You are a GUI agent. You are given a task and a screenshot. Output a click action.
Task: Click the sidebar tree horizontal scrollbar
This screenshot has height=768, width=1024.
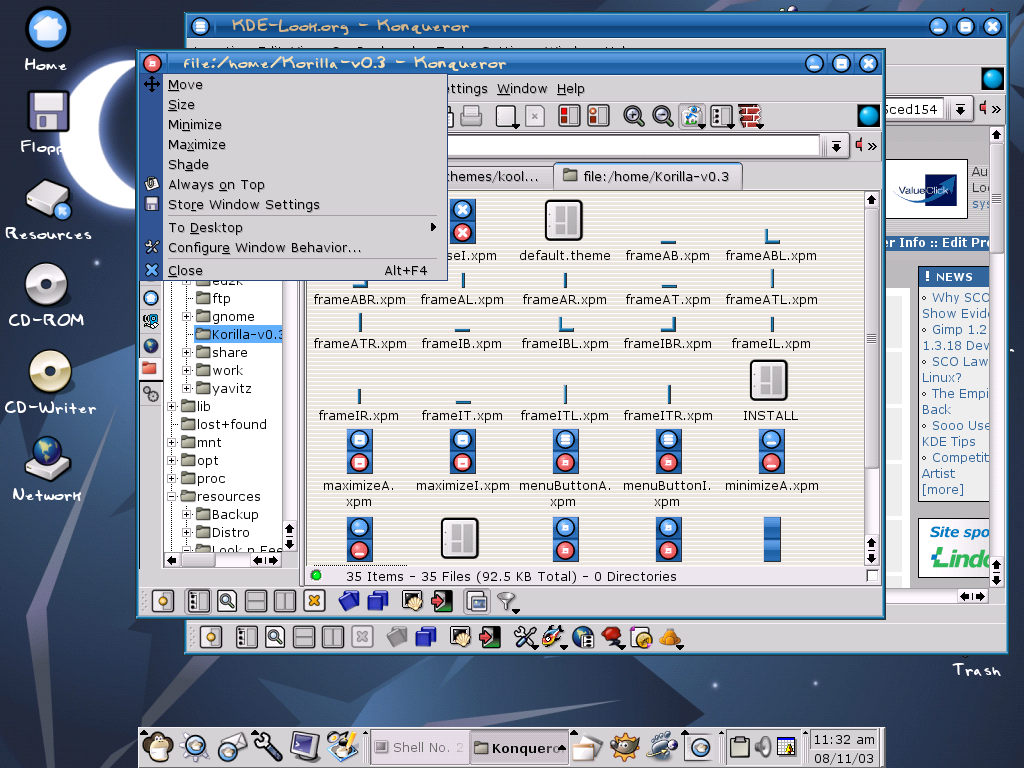(198, 560)
